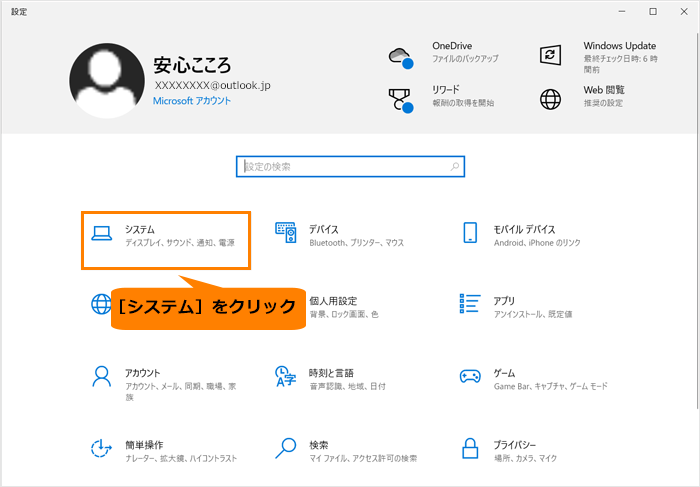Viewport: 700px width, 487px height.
Task: Click the OneDrive label
Action: [452, 46]
